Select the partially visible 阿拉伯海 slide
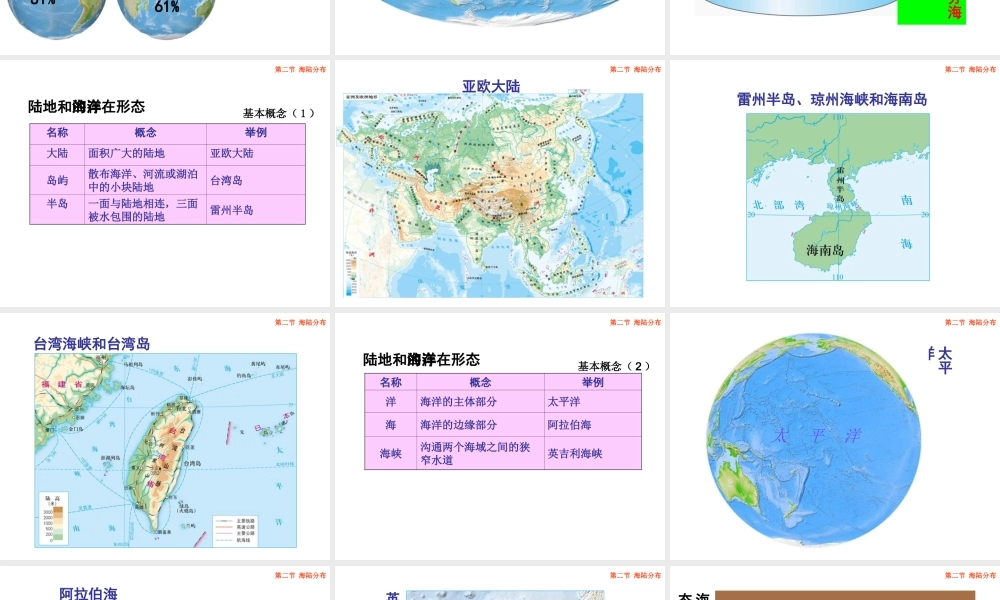Screen dimensions: 1000x600 pos(165,583)
